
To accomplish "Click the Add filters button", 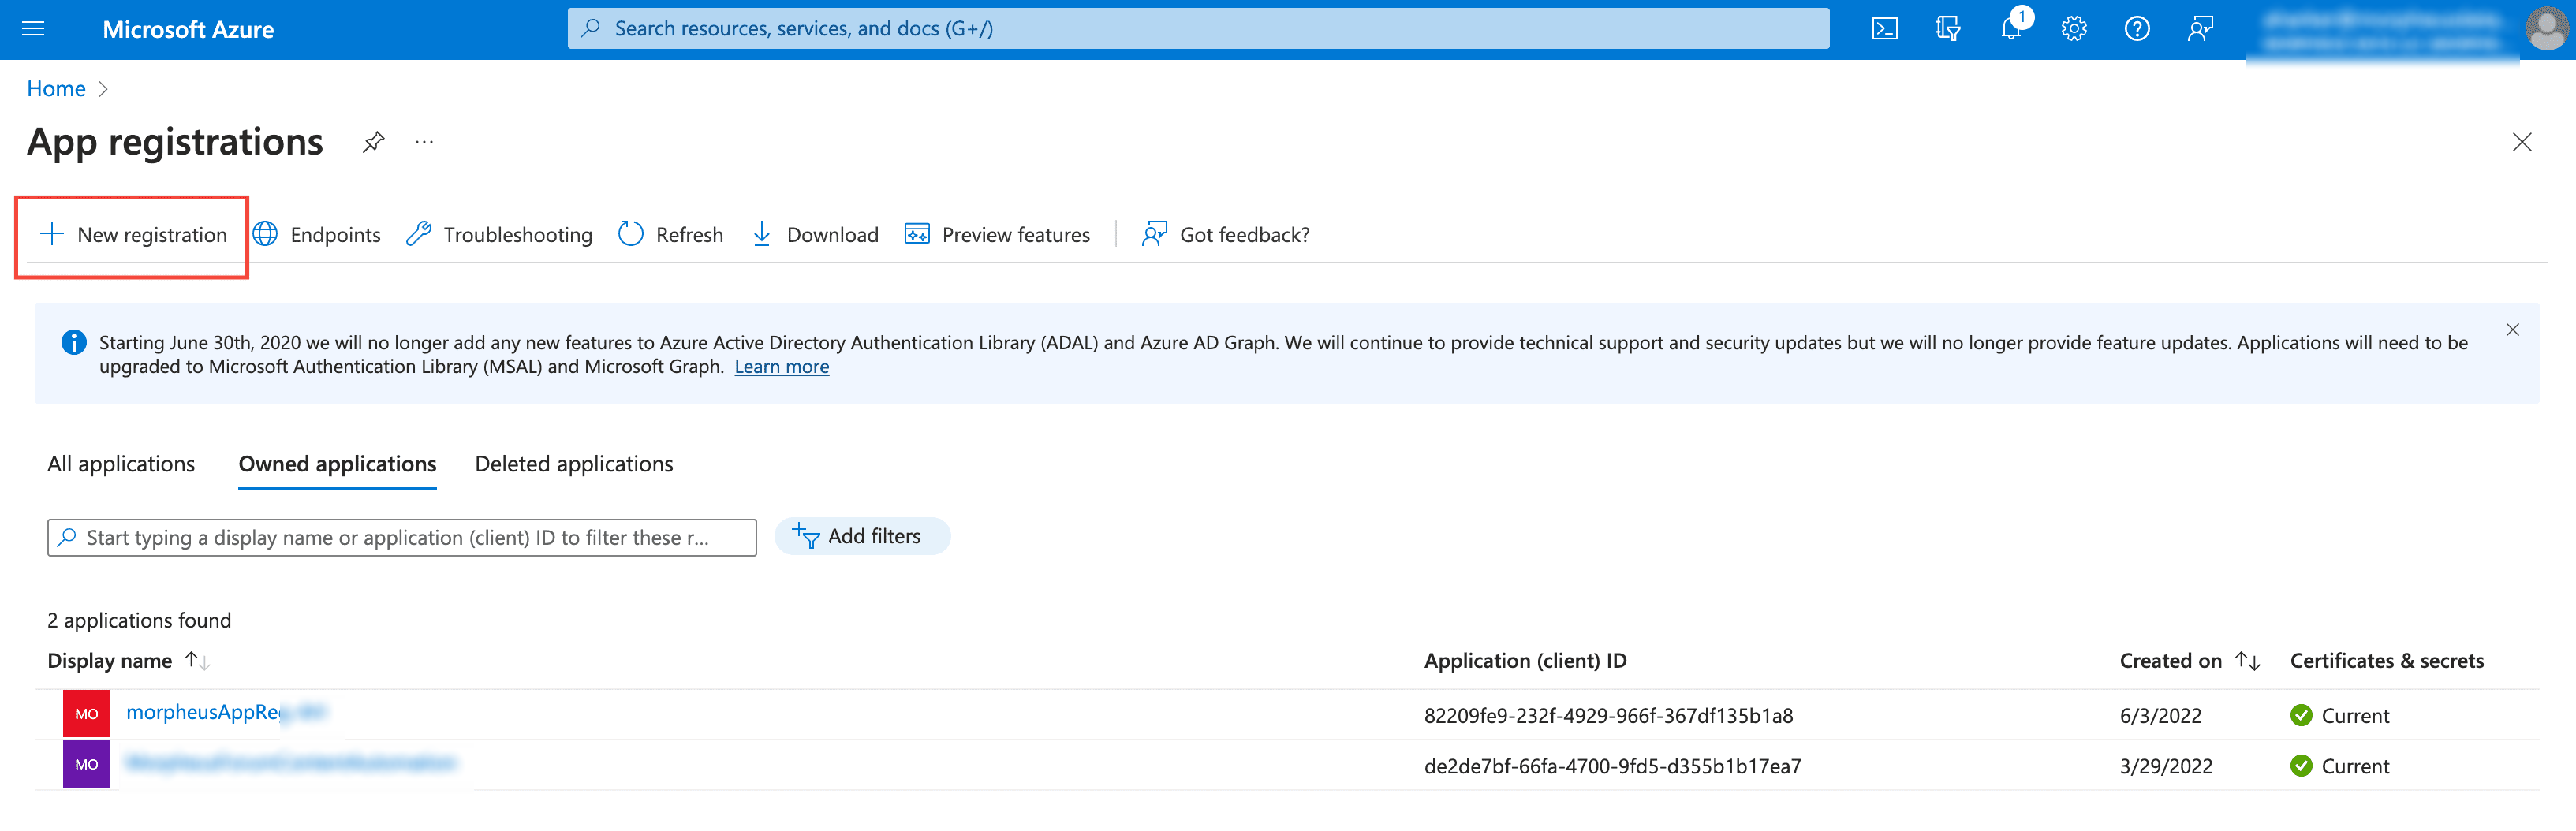I will (x=861, y=537).
